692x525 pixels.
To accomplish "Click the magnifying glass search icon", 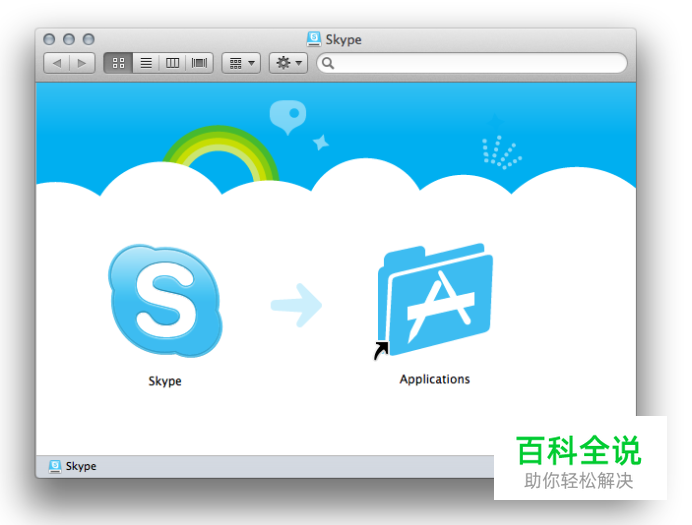I will 328,63.
